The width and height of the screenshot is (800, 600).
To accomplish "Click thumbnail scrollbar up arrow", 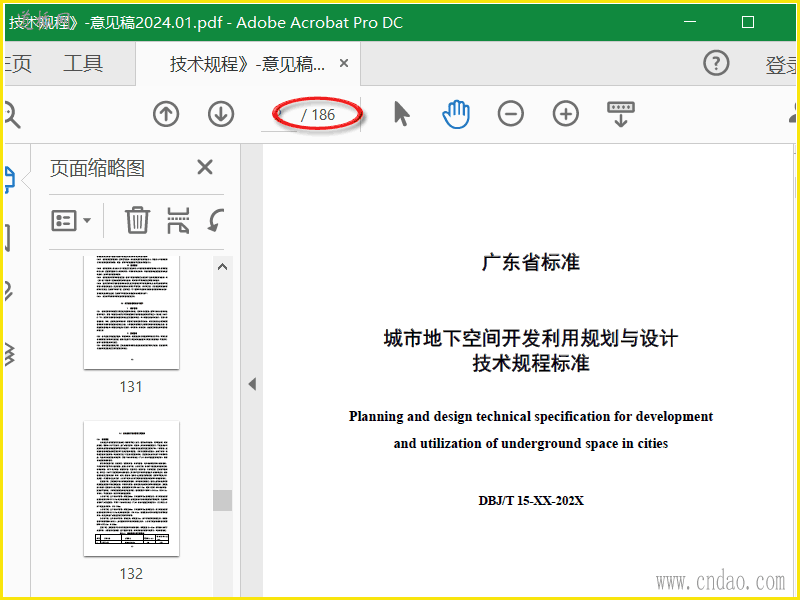I will [x=222, y=266].
